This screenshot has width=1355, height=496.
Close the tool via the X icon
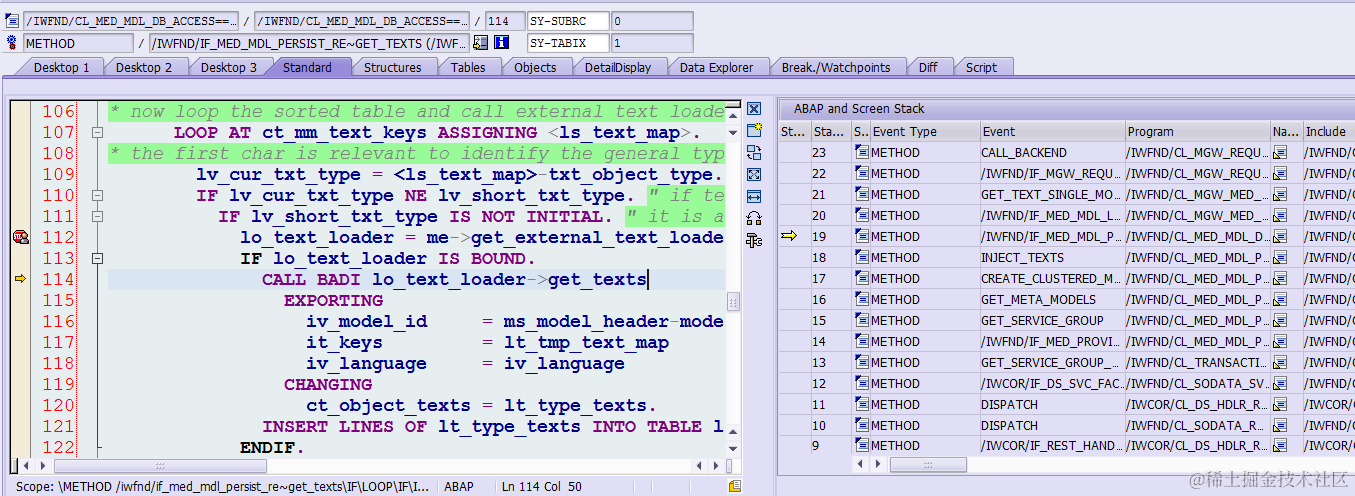(x=754, y=108)
